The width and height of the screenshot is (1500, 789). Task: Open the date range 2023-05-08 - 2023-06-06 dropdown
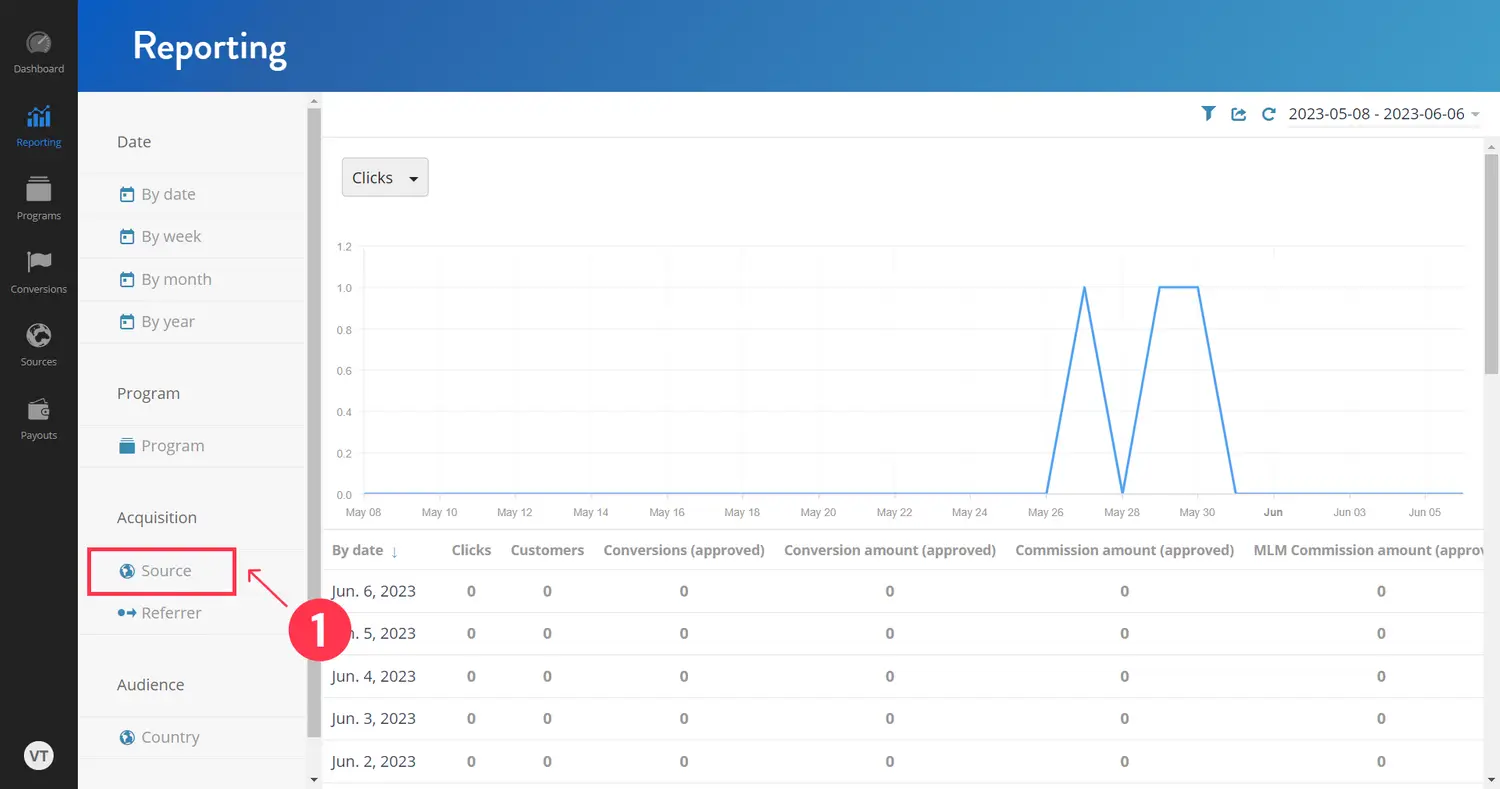click(x=1383, y=114)
